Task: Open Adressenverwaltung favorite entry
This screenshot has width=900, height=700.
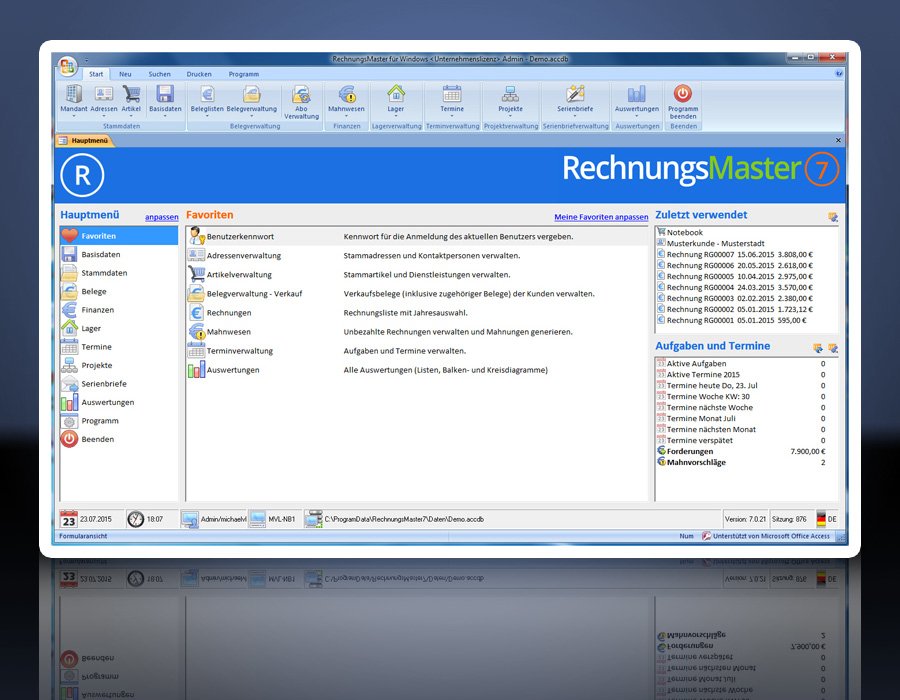Action: coord(417,255)
